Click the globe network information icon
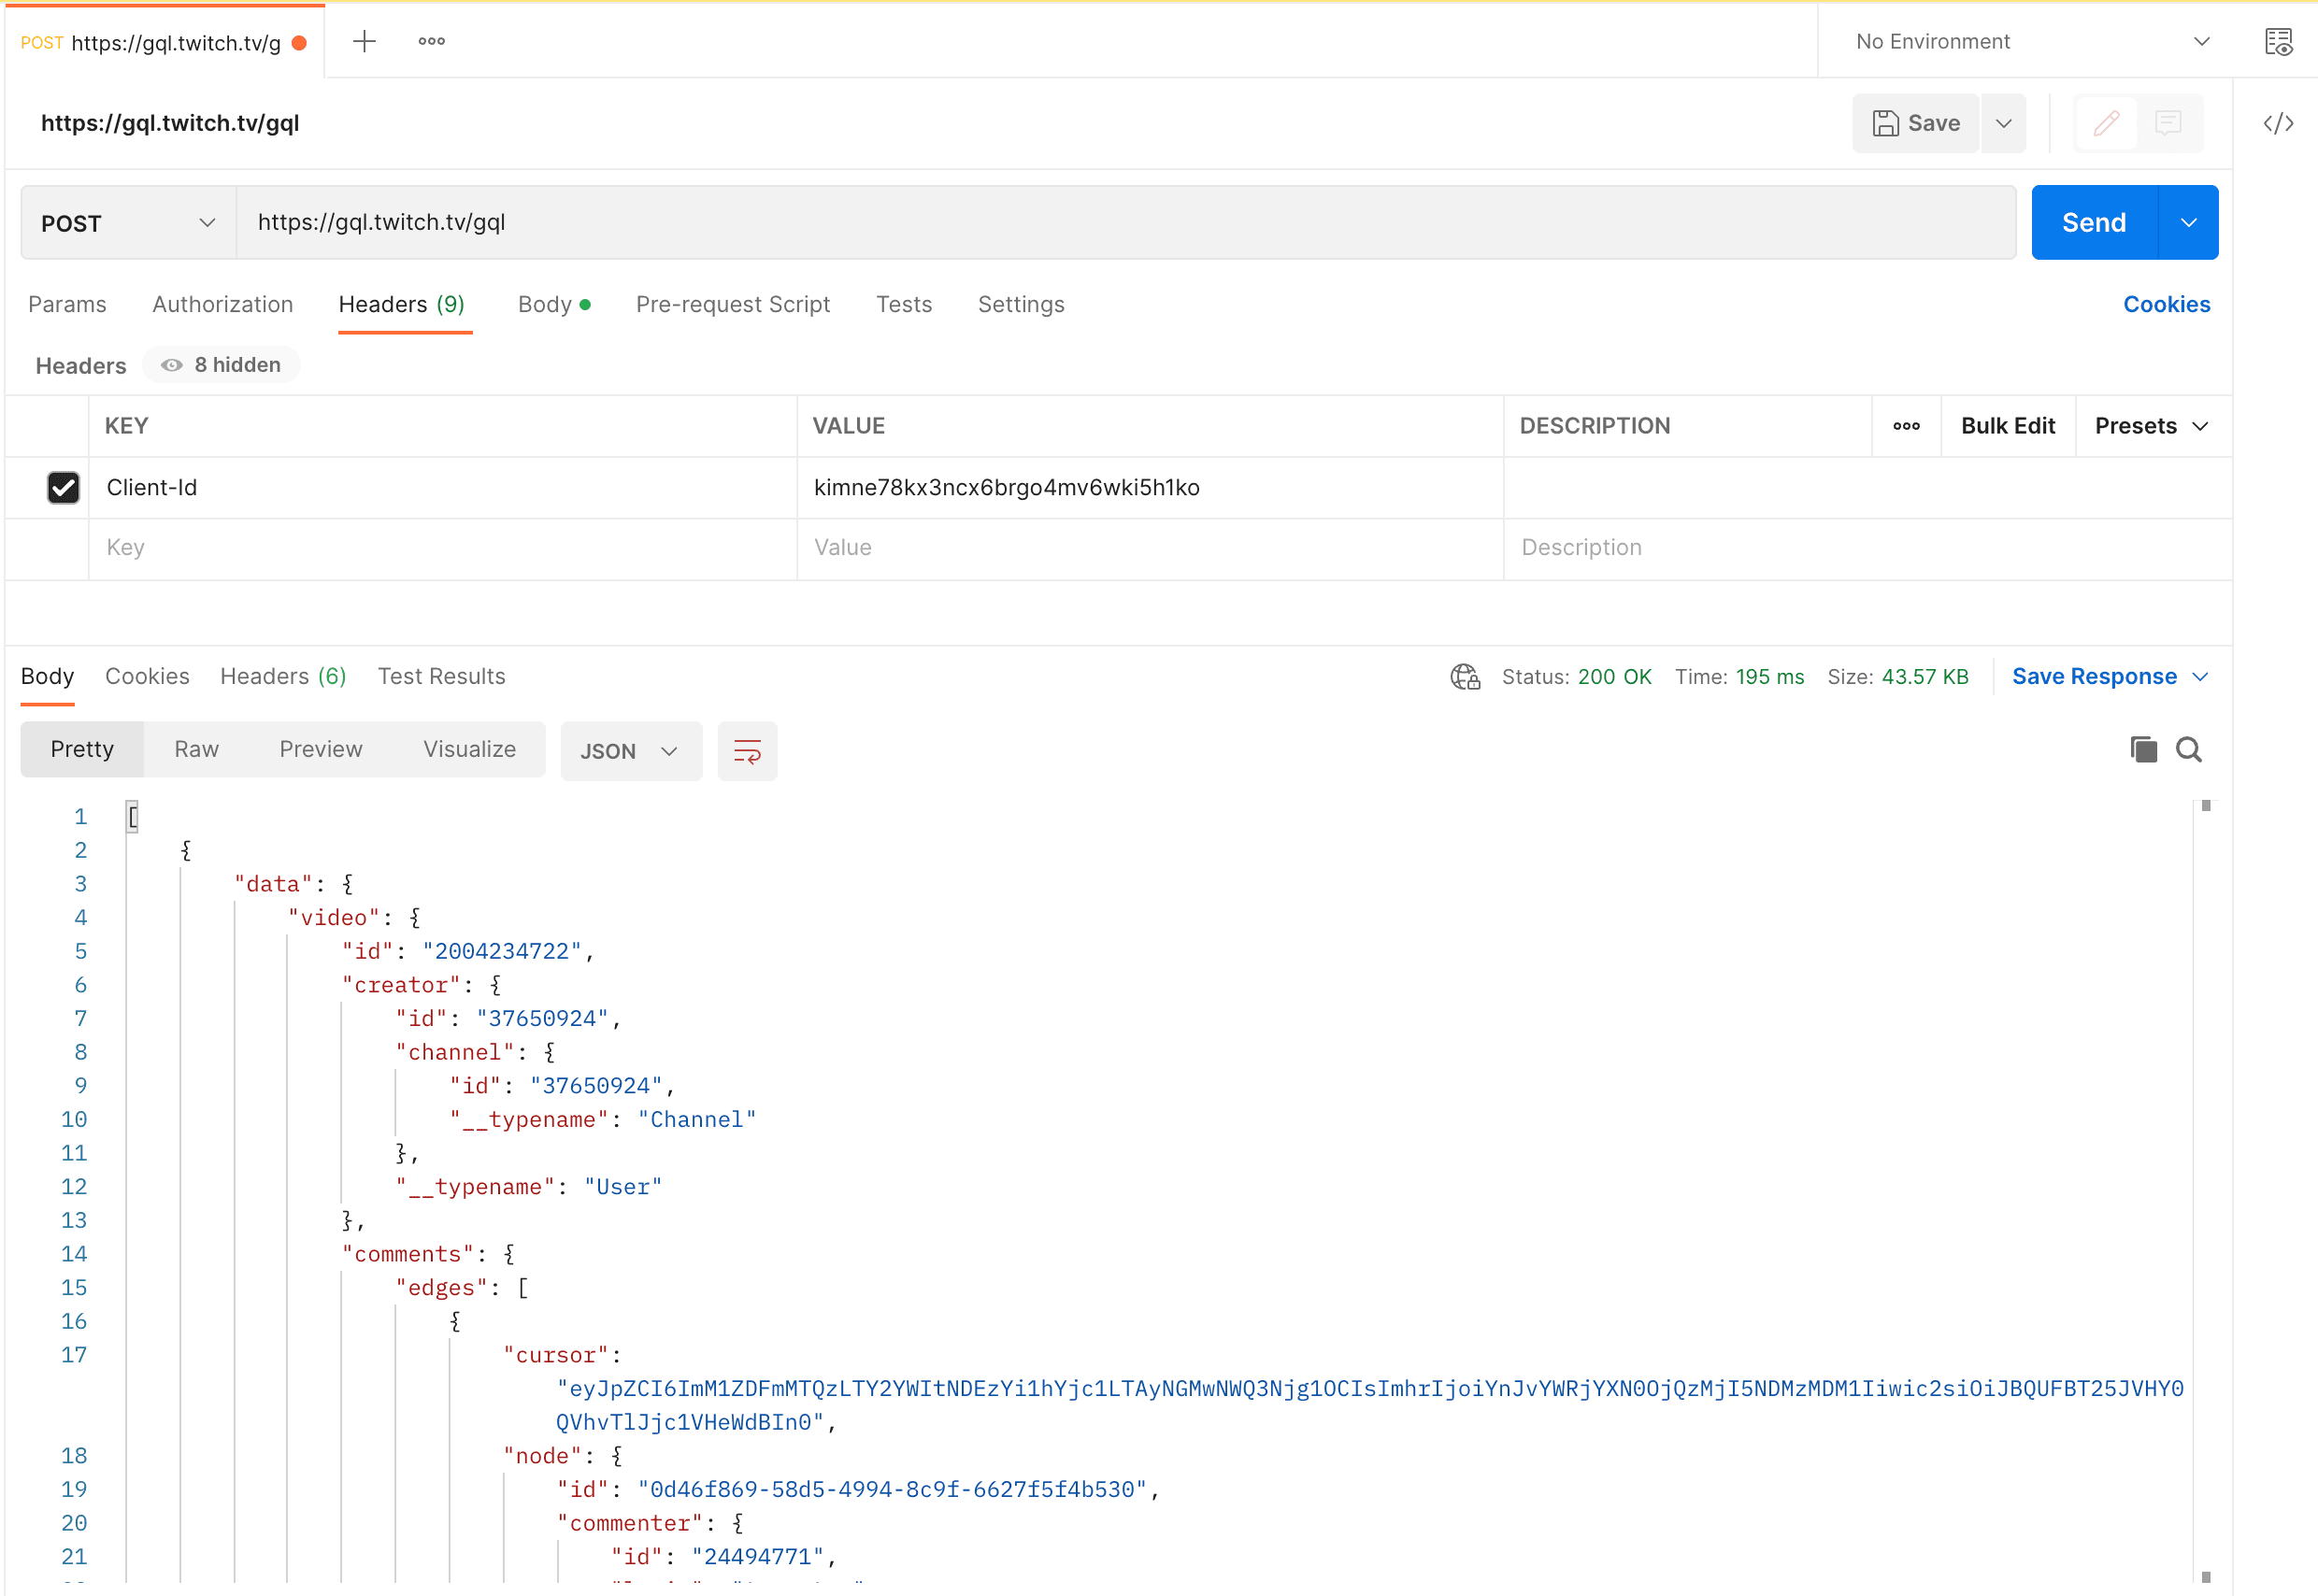Viewport: 2318px width, 1596px height. click(1465, 676)
